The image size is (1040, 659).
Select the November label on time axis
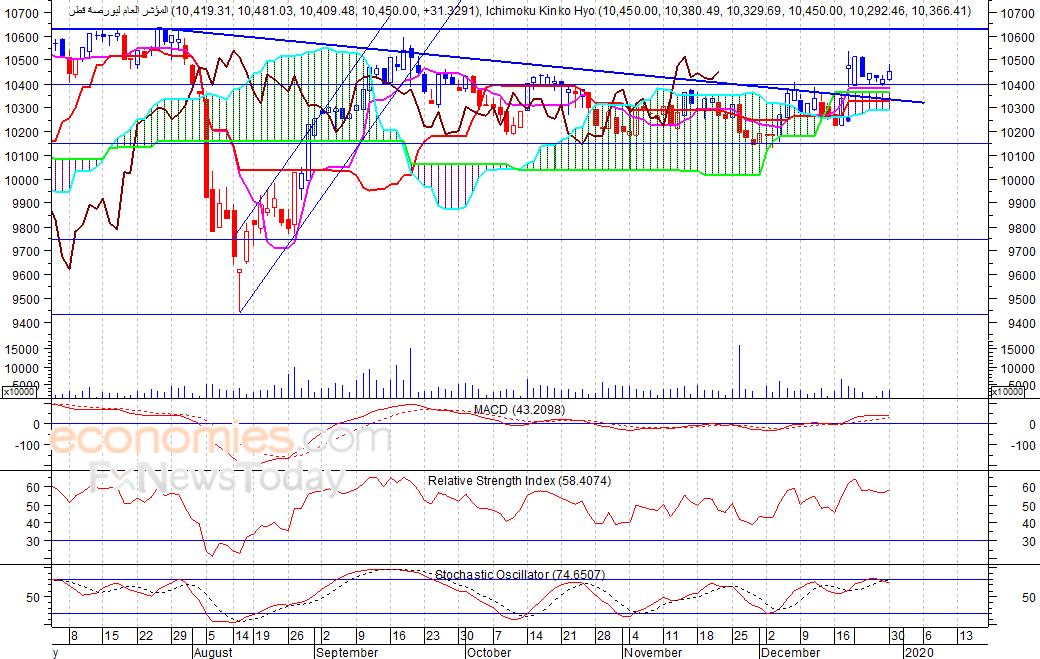pos(653,652)
